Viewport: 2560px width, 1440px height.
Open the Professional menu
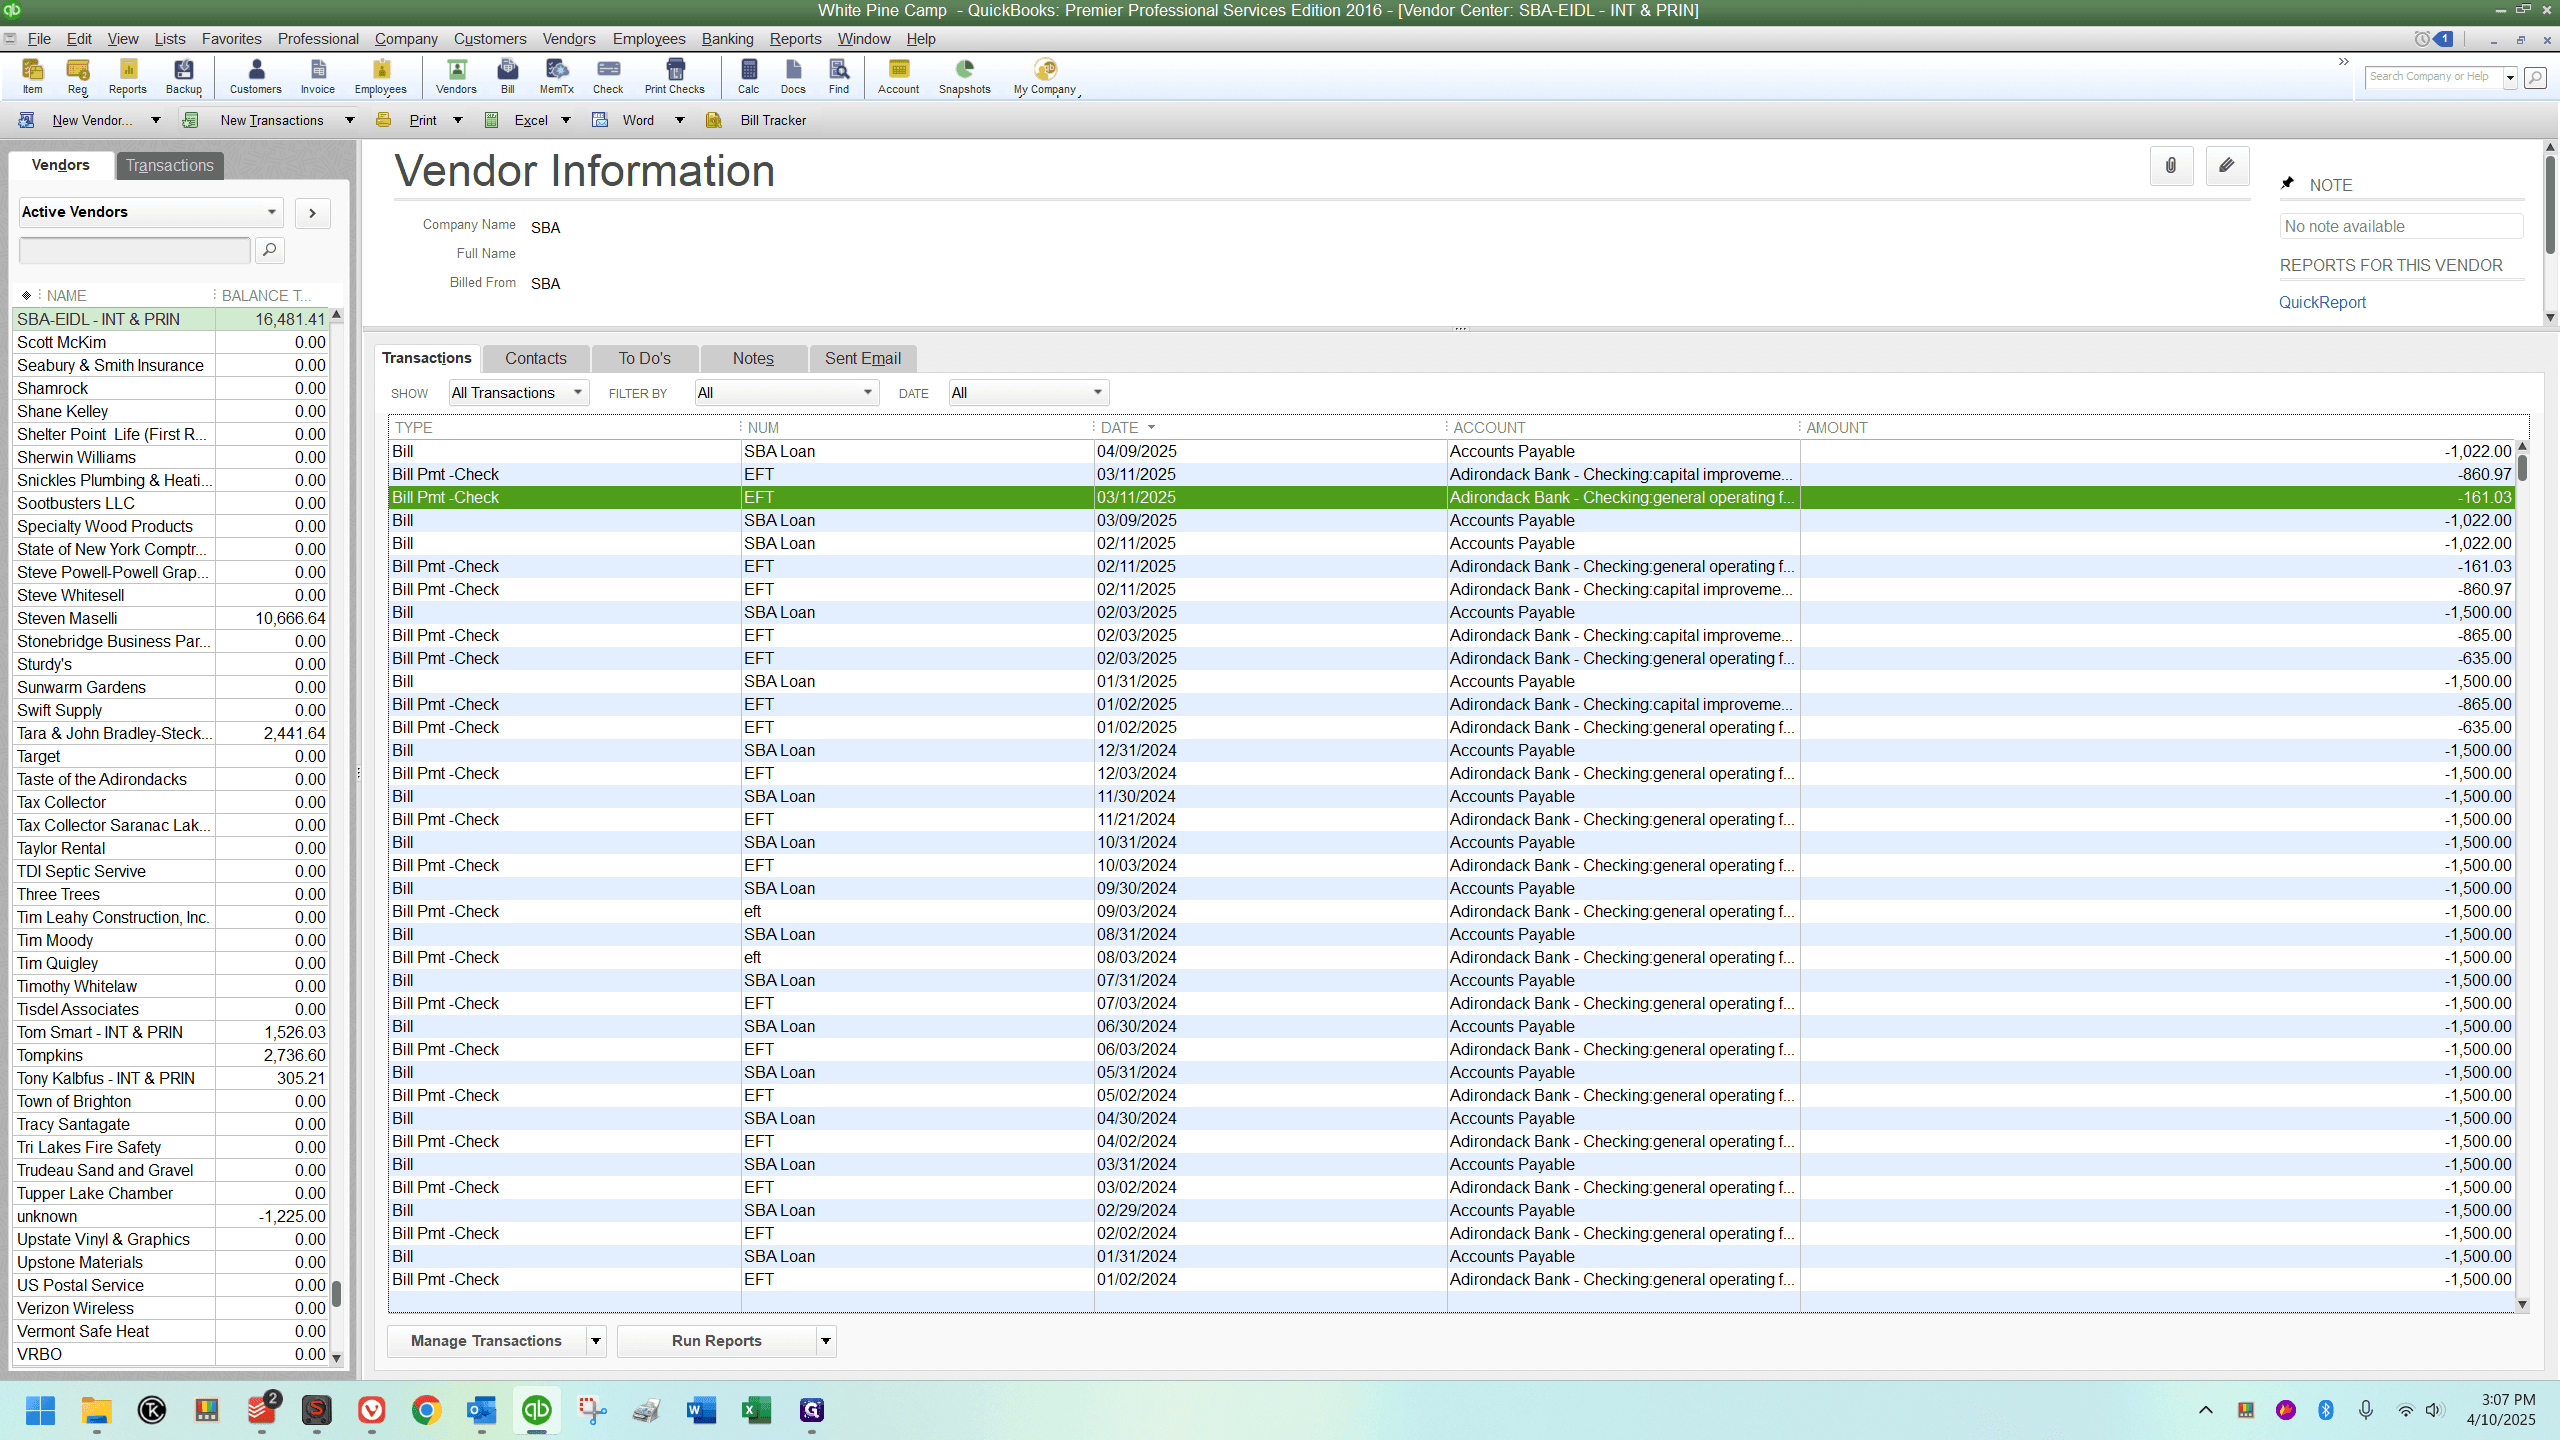[318, 39]
